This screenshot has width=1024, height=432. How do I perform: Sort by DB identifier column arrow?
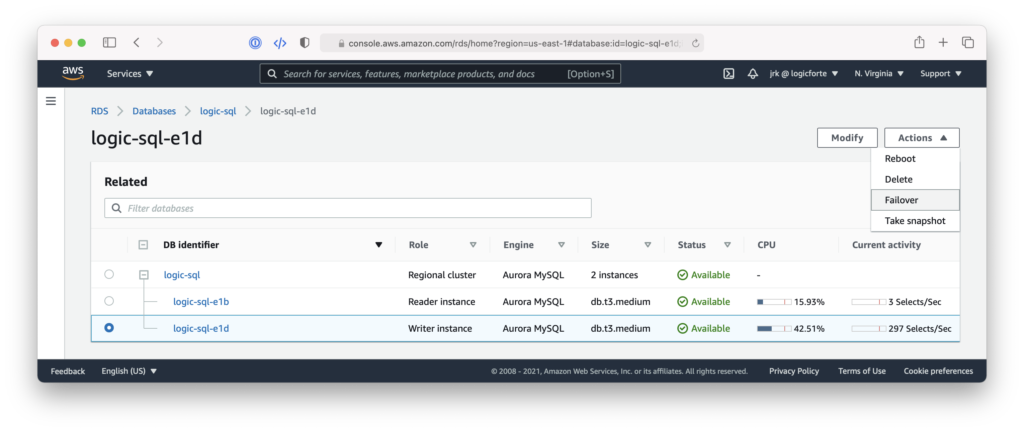click(x=378, y=245)
